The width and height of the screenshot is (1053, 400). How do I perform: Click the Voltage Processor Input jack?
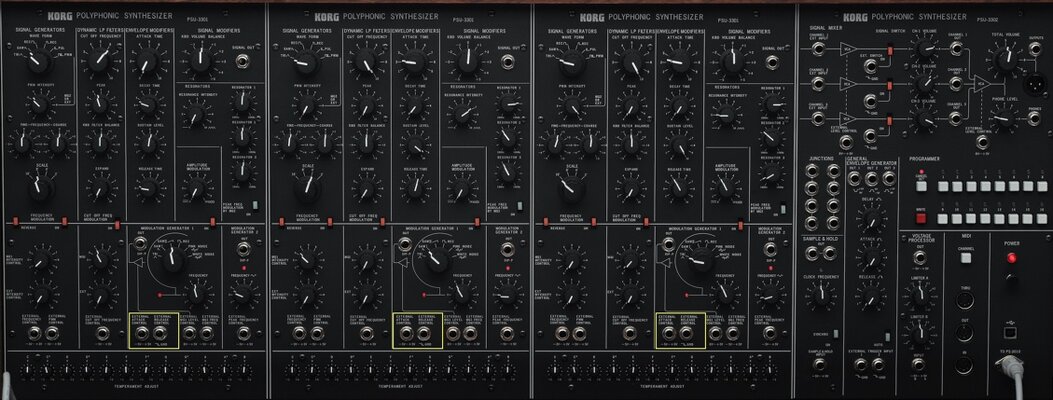[918, 364]
